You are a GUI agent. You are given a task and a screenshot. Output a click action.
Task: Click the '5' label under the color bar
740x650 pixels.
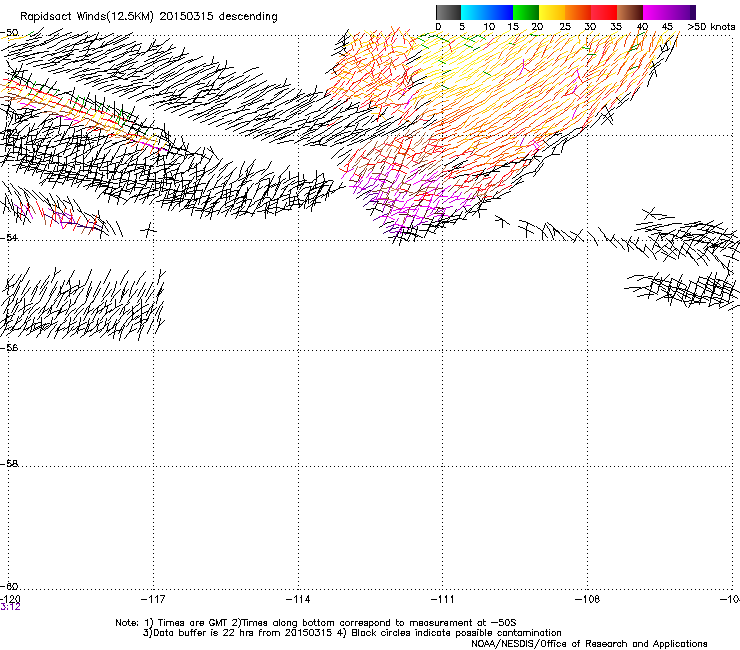[462, 27]
